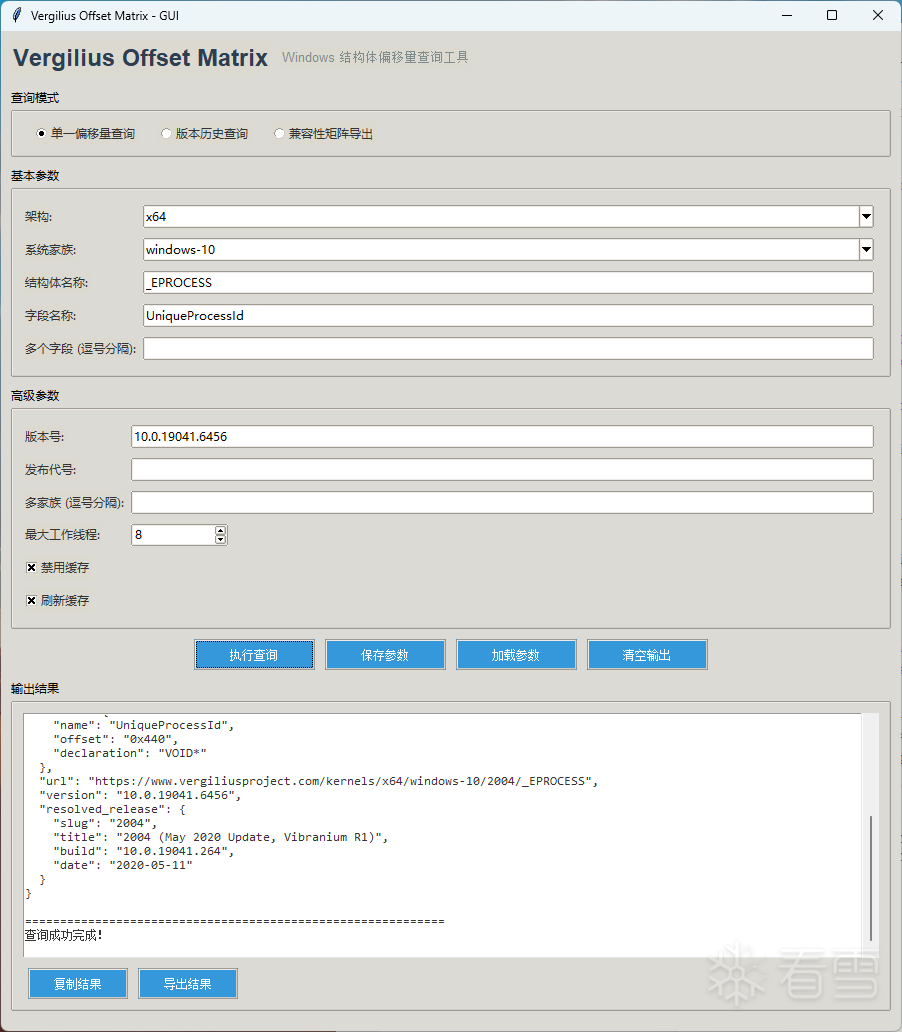
Task: Maximize the Vergilius Offset Matrix window
Action: point(832,15)
